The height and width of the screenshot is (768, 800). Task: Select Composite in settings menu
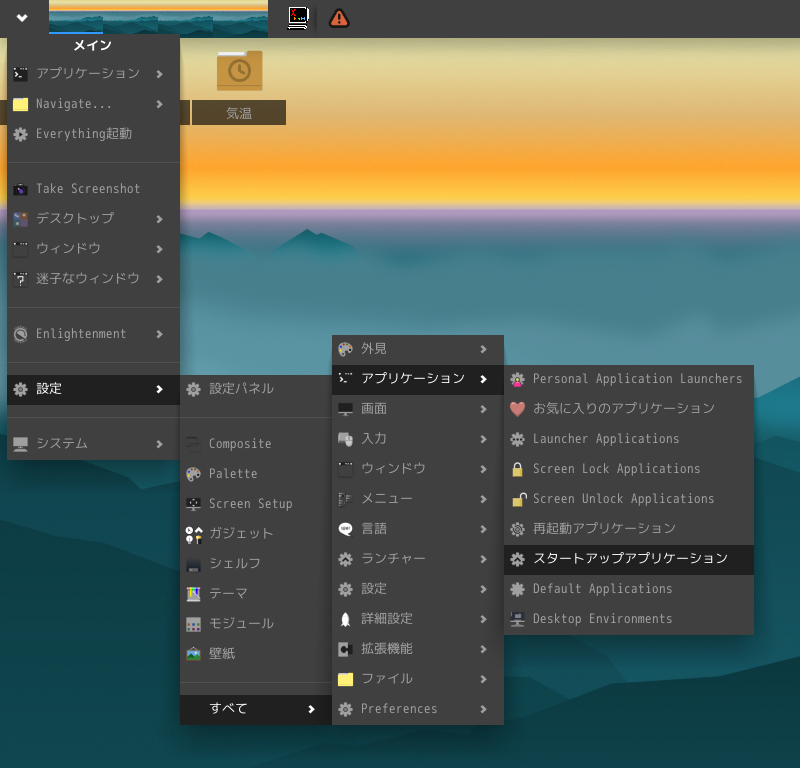pyautogui.click(x=256, y=444)
